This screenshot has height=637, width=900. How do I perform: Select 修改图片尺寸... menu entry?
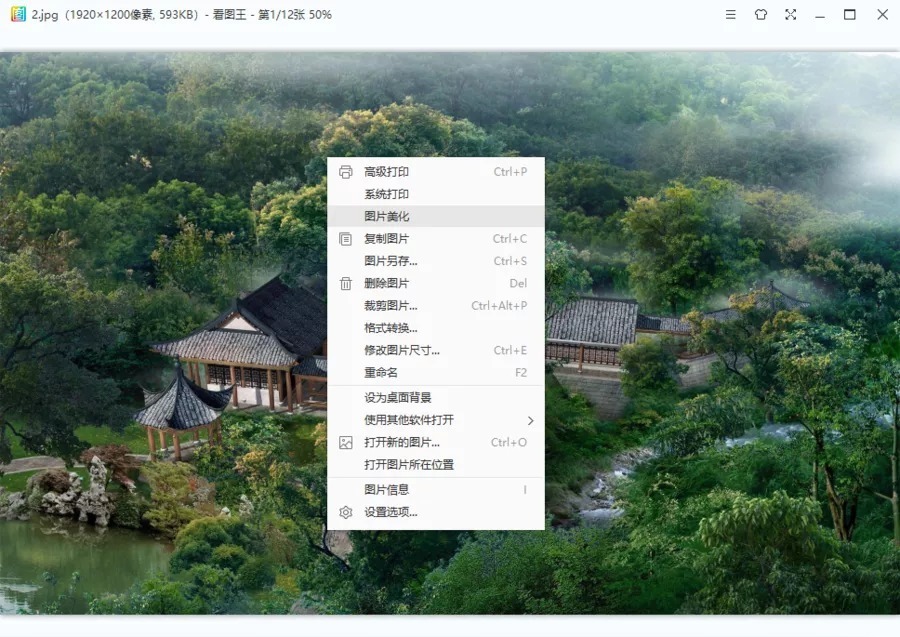click(x=401, y=350)
